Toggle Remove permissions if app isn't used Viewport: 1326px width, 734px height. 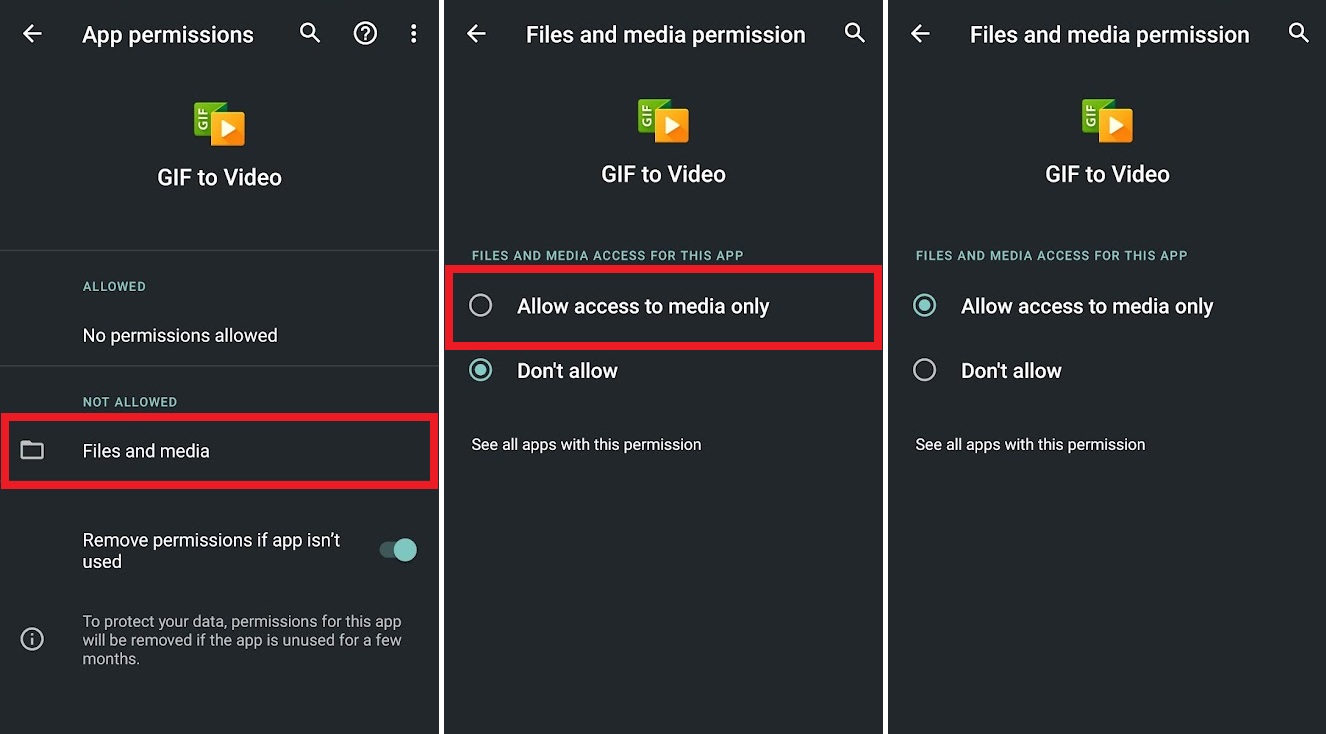(x=398, y=550)
